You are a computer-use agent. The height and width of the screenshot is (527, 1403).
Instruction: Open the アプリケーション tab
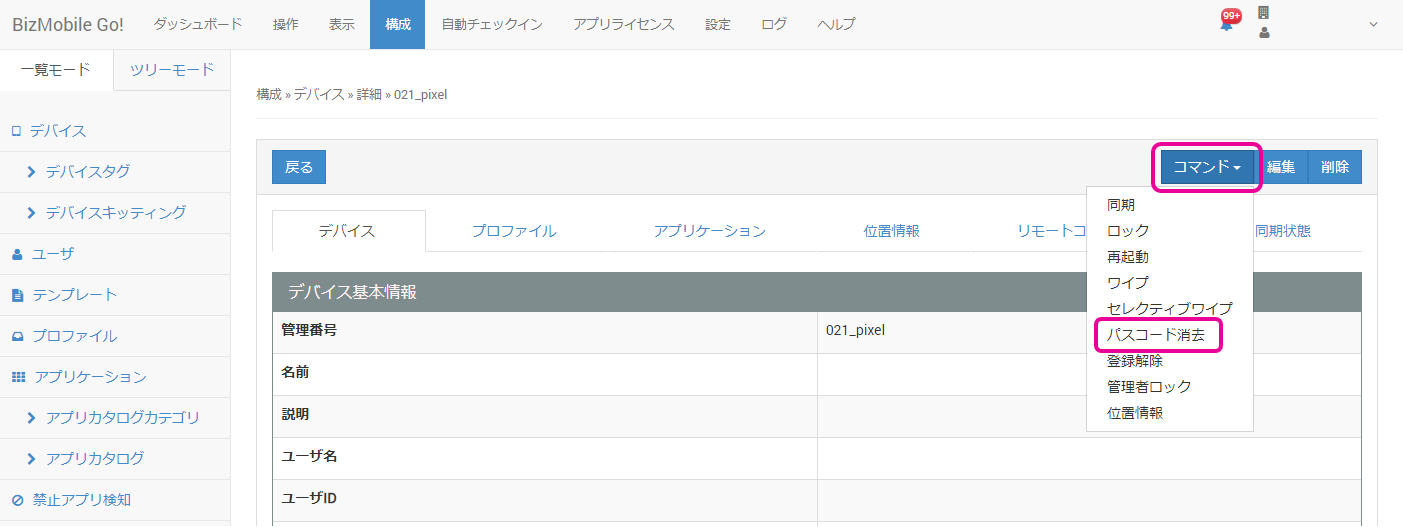(709, 231)
